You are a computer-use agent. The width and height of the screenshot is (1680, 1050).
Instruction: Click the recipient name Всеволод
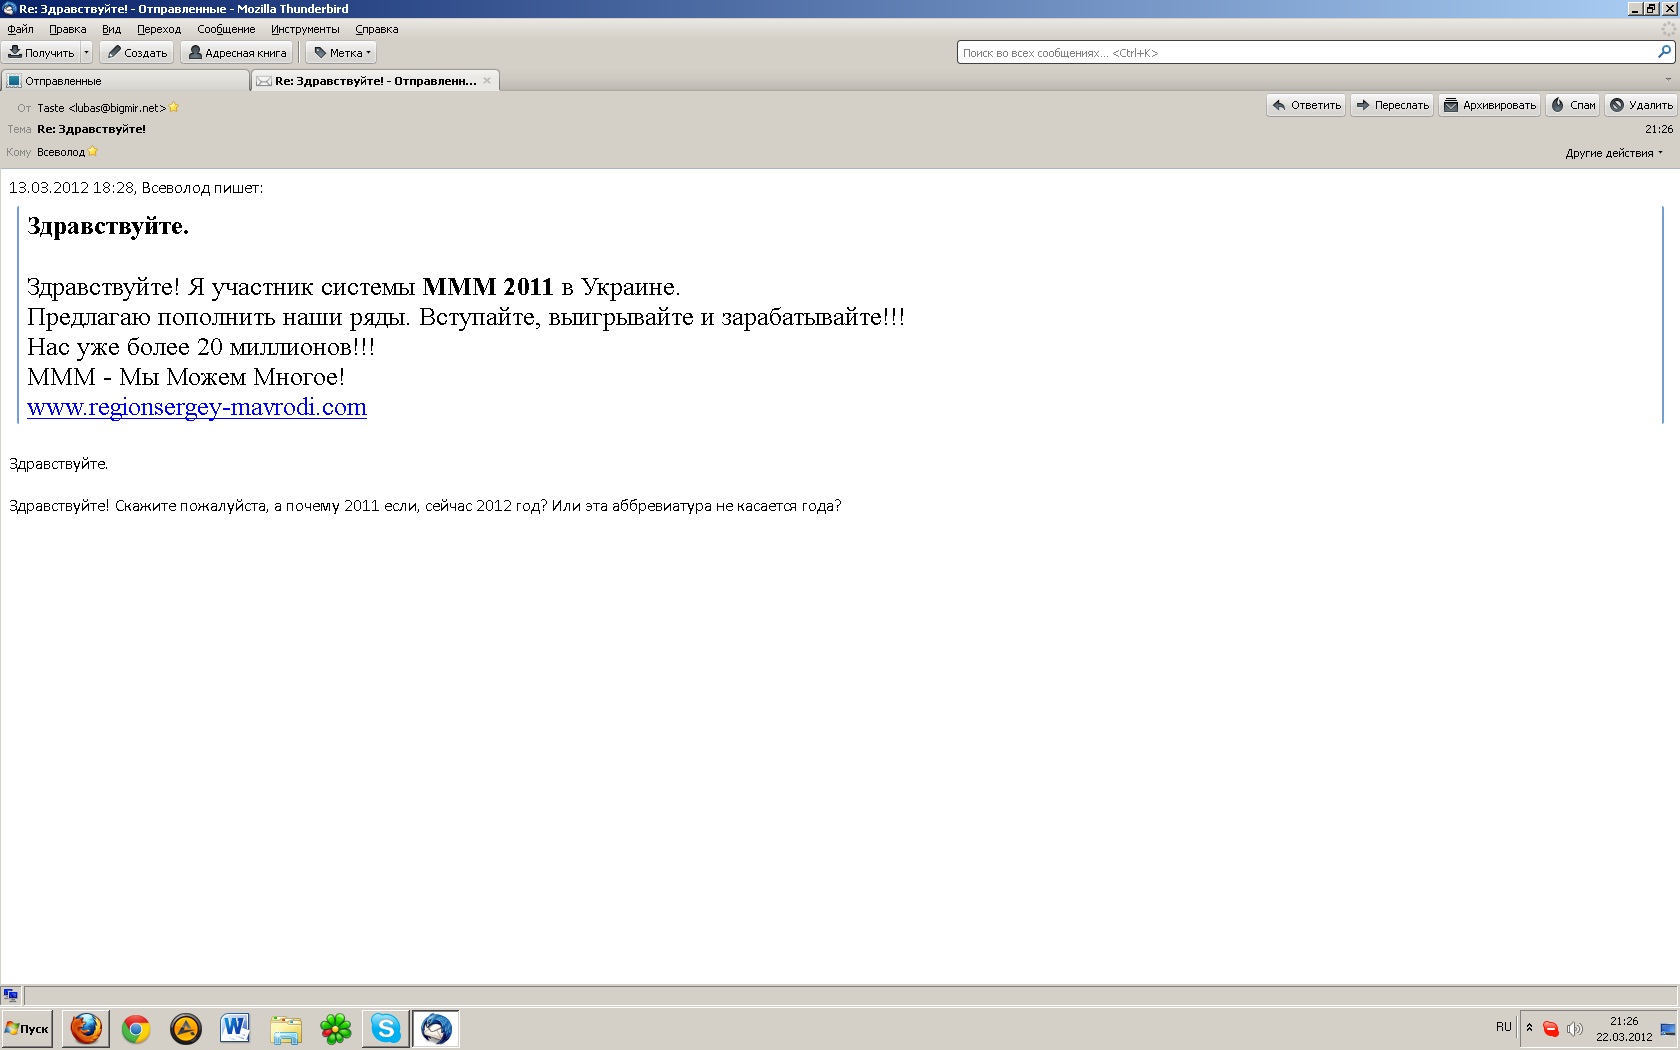coord(61,152)
